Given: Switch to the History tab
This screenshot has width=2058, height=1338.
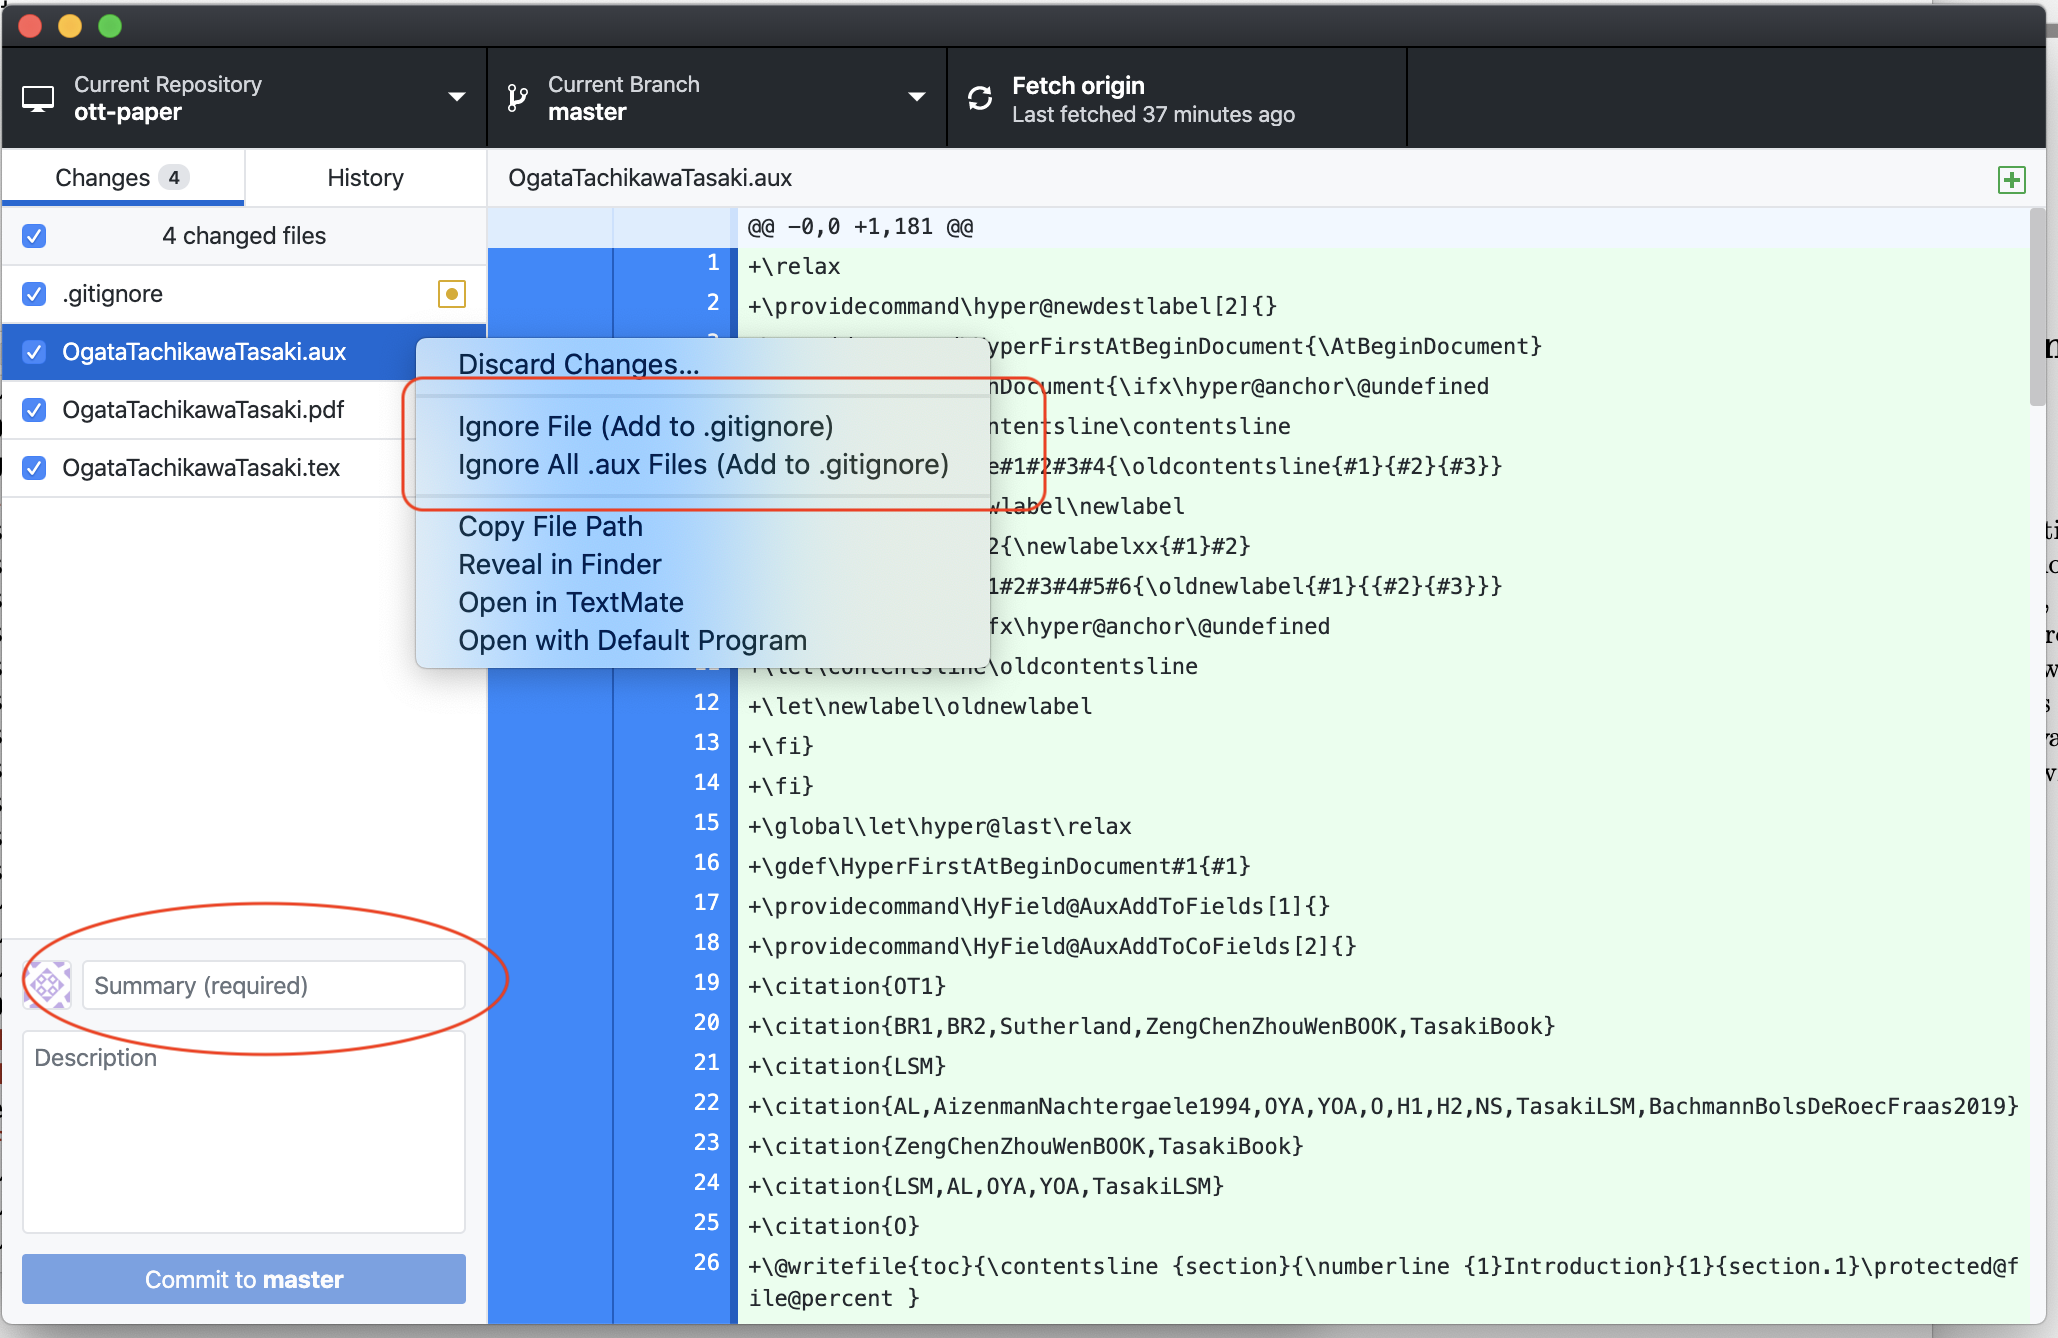Looking at the screenshot, I should point(365,178).
